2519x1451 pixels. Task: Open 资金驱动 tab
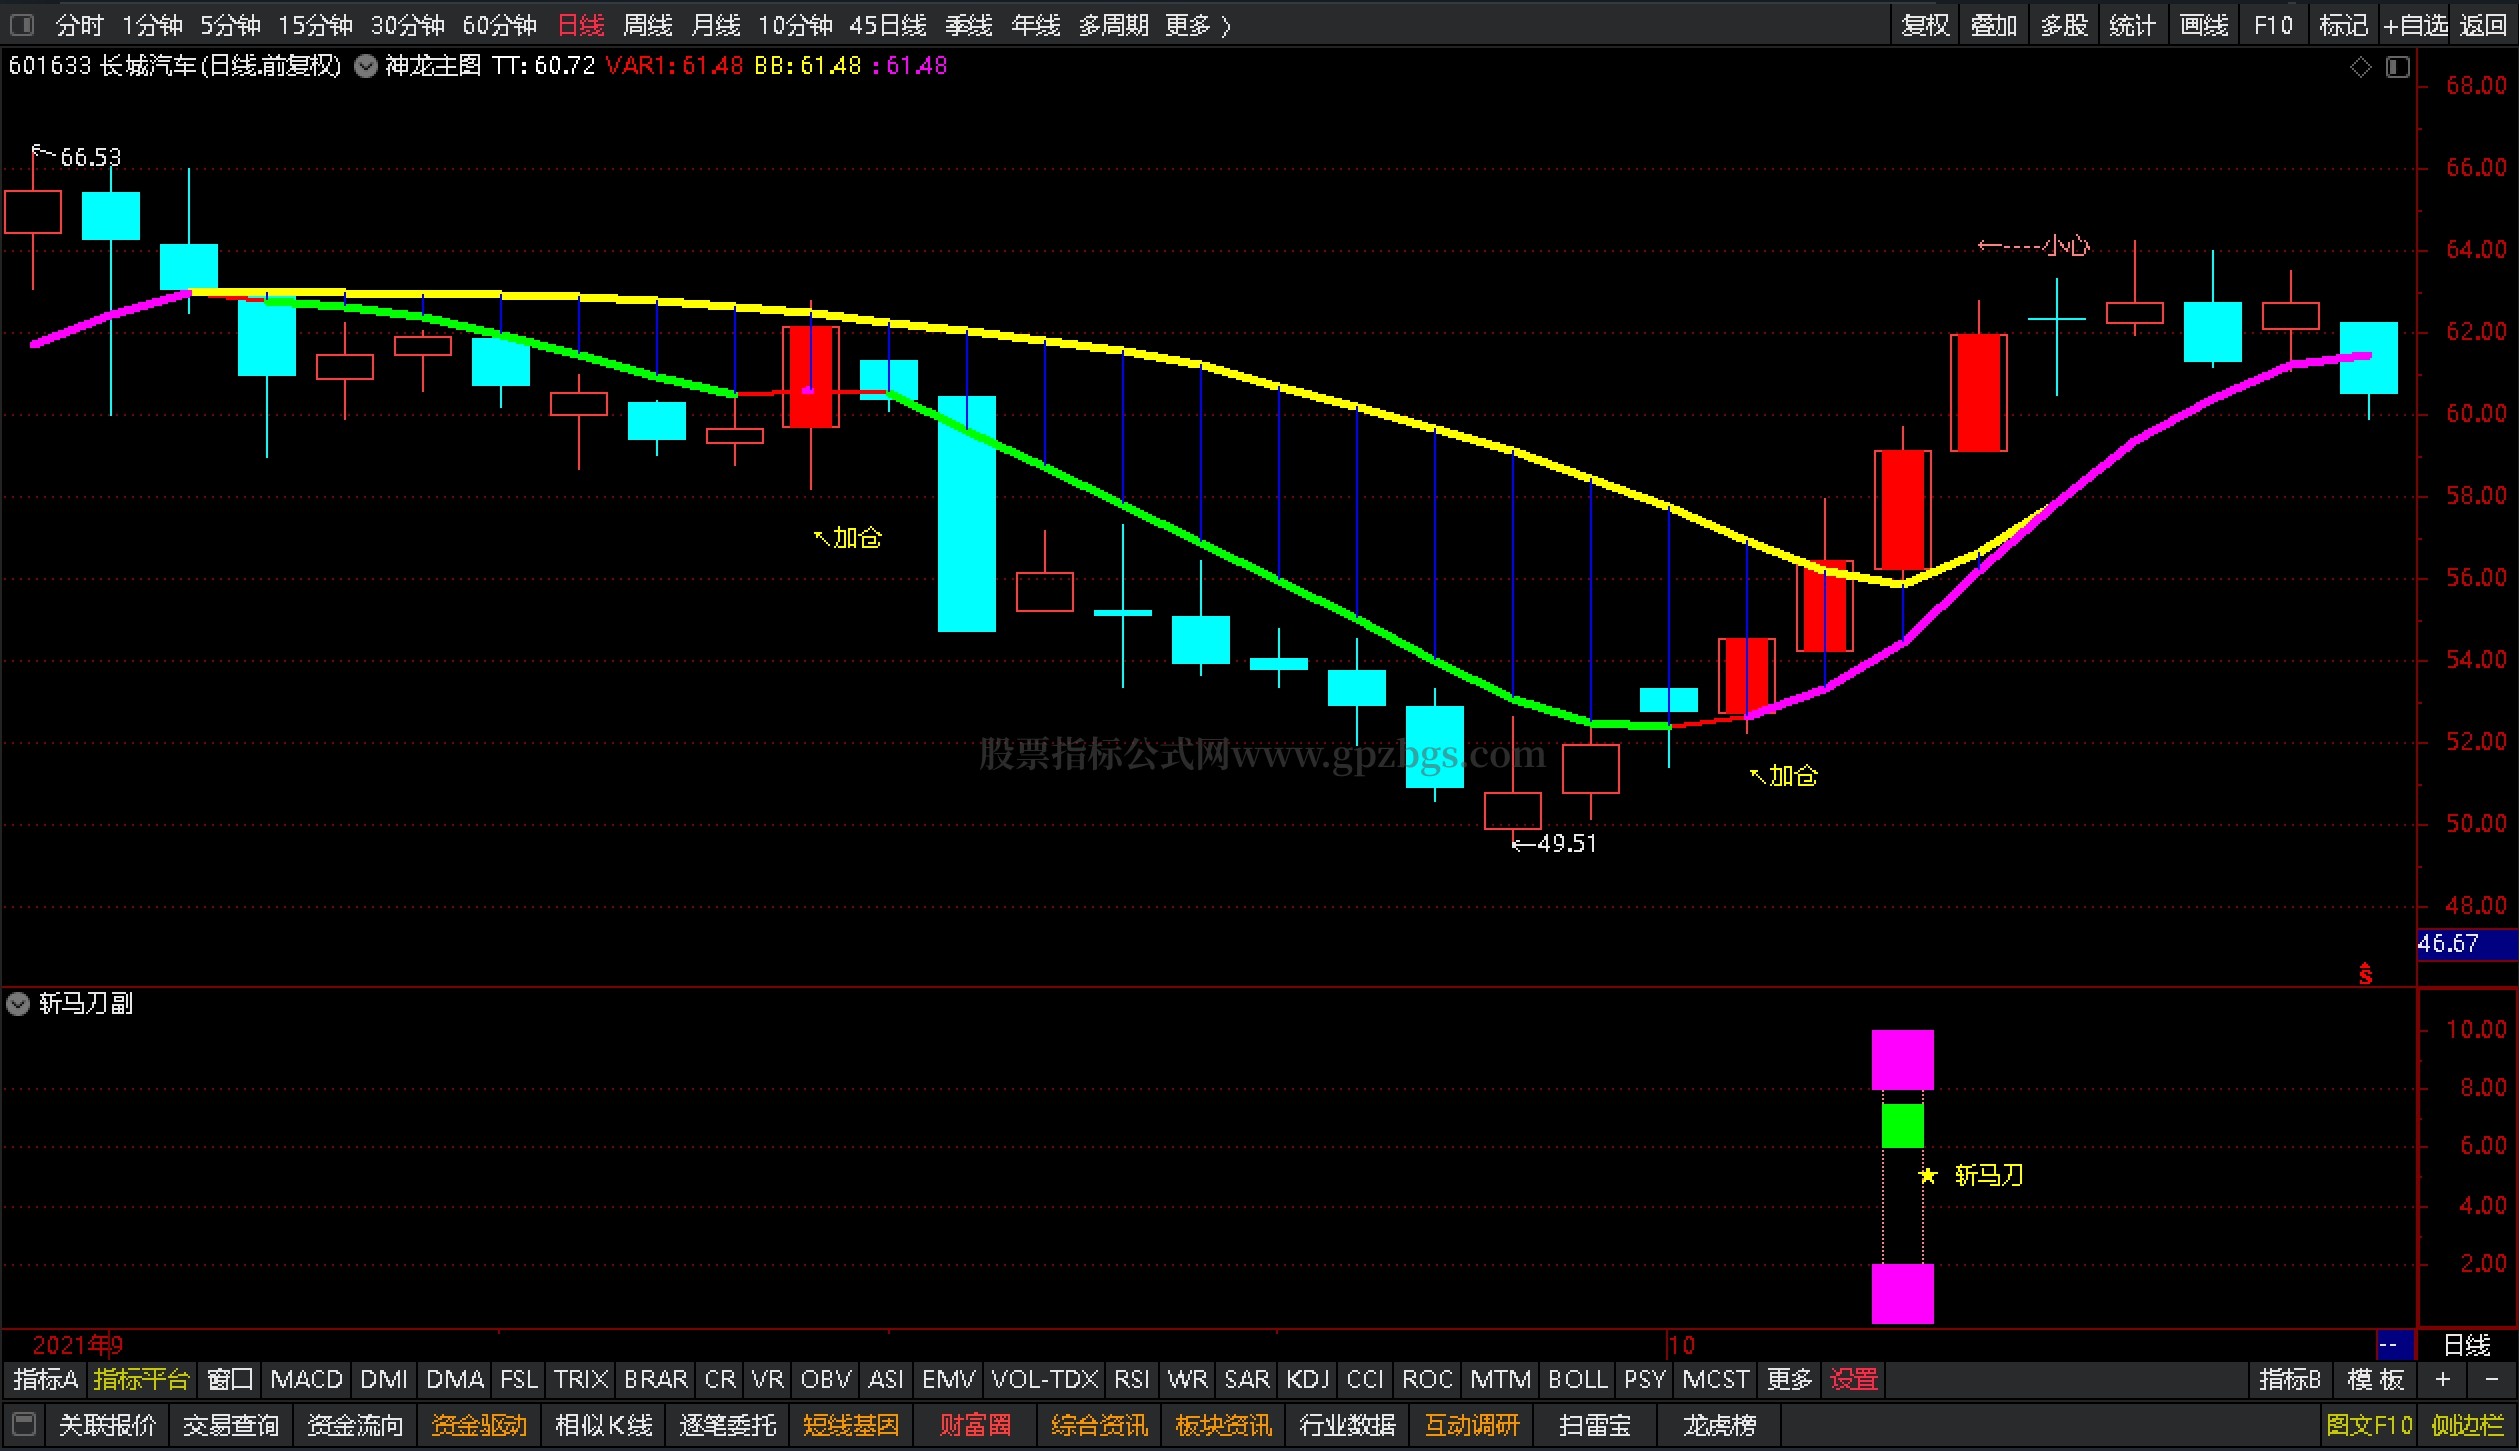click(479, 1425)
